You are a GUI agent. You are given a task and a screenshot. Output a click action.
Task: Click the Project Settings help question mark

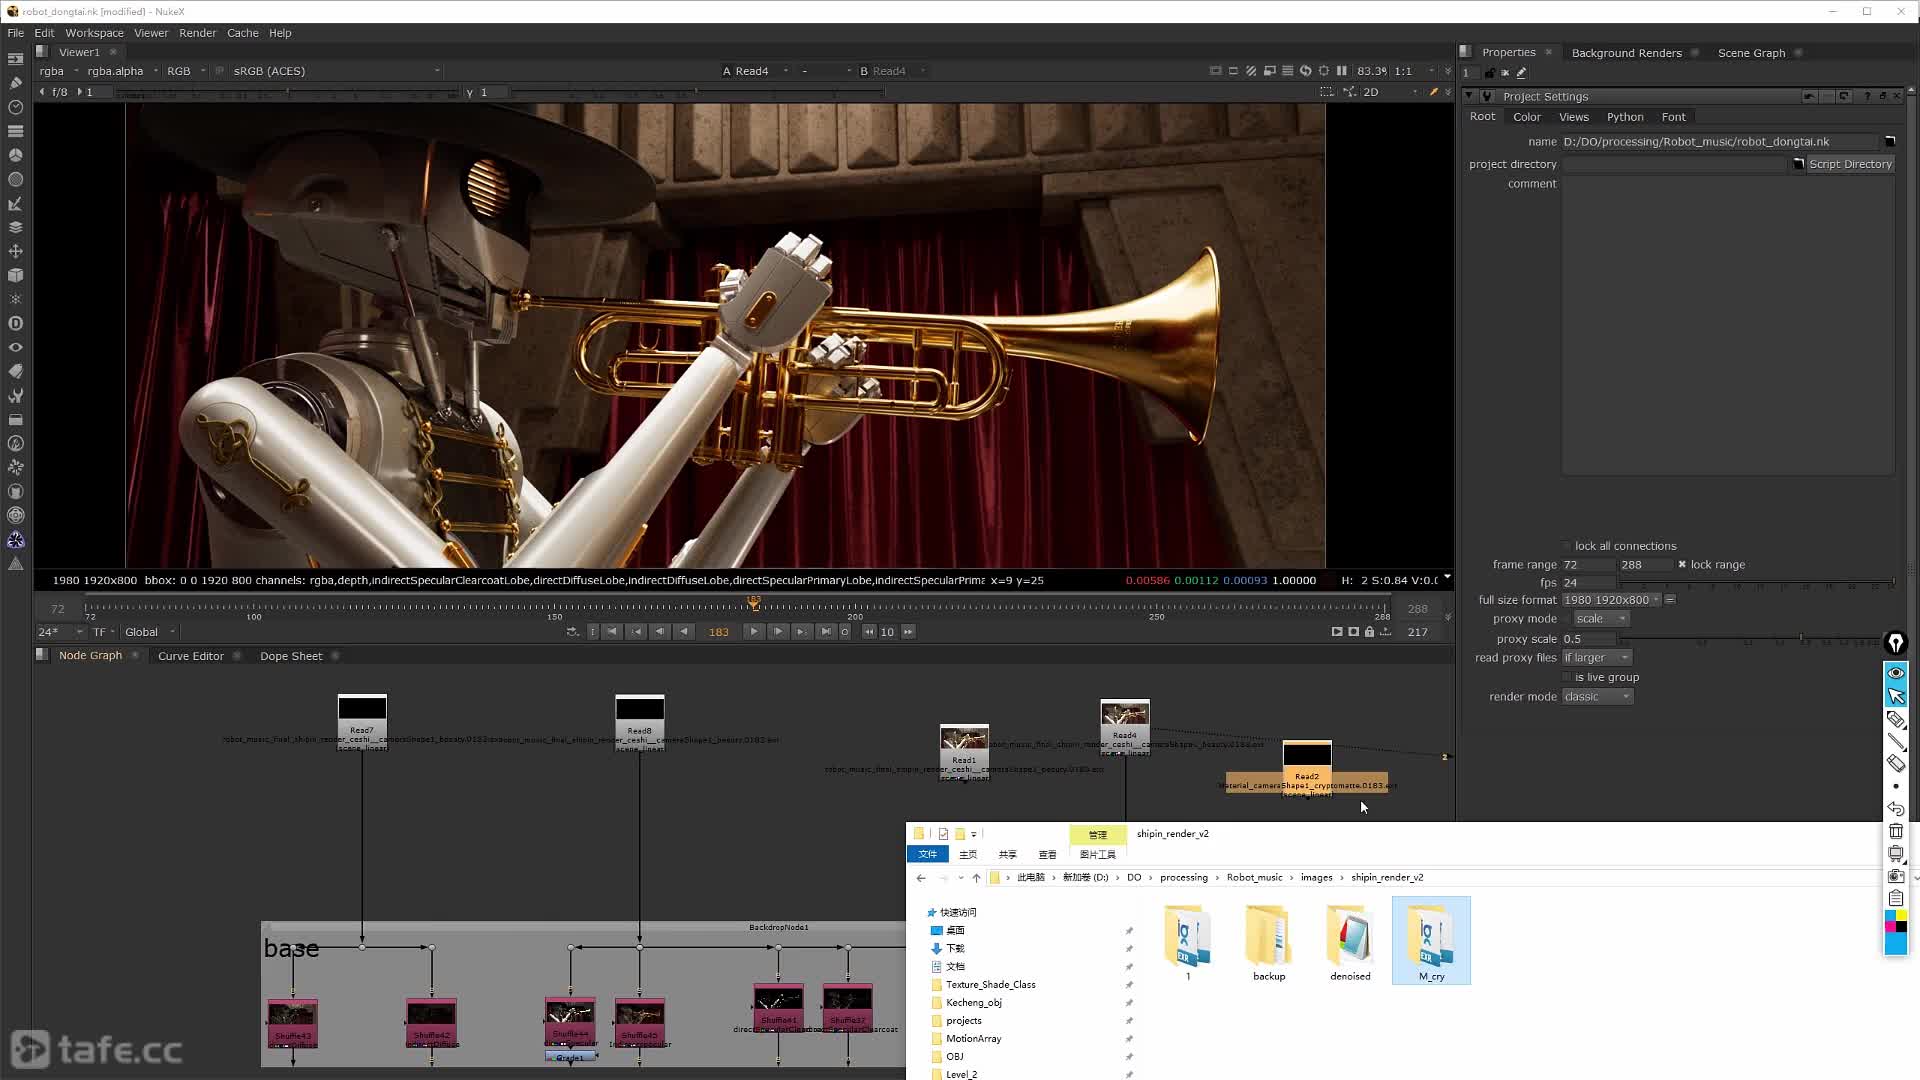[x=1867, y=97]
